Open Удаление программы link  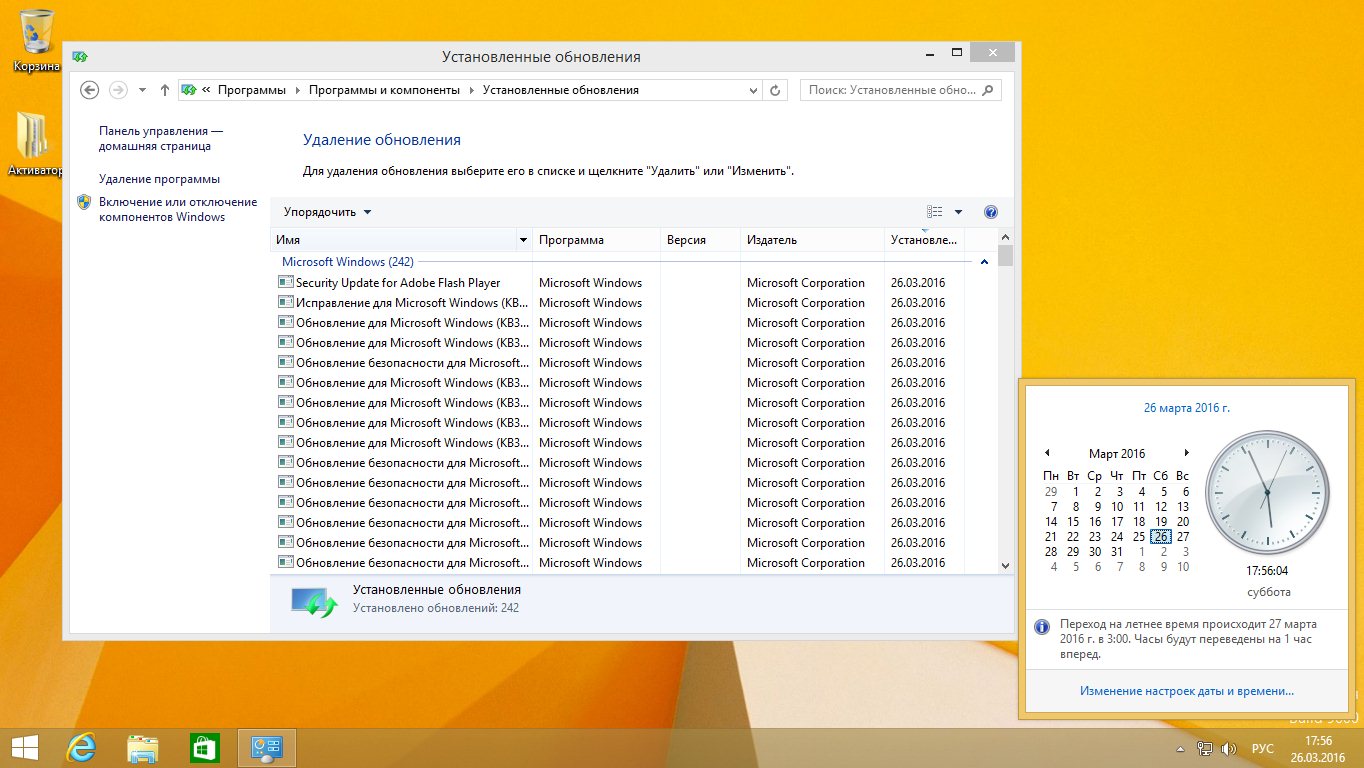pos(159,179)
